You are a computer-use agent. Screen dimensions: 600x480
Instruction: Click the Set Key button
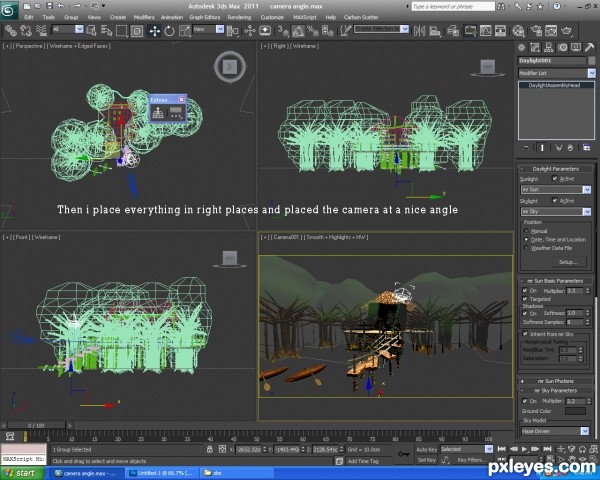426,460
